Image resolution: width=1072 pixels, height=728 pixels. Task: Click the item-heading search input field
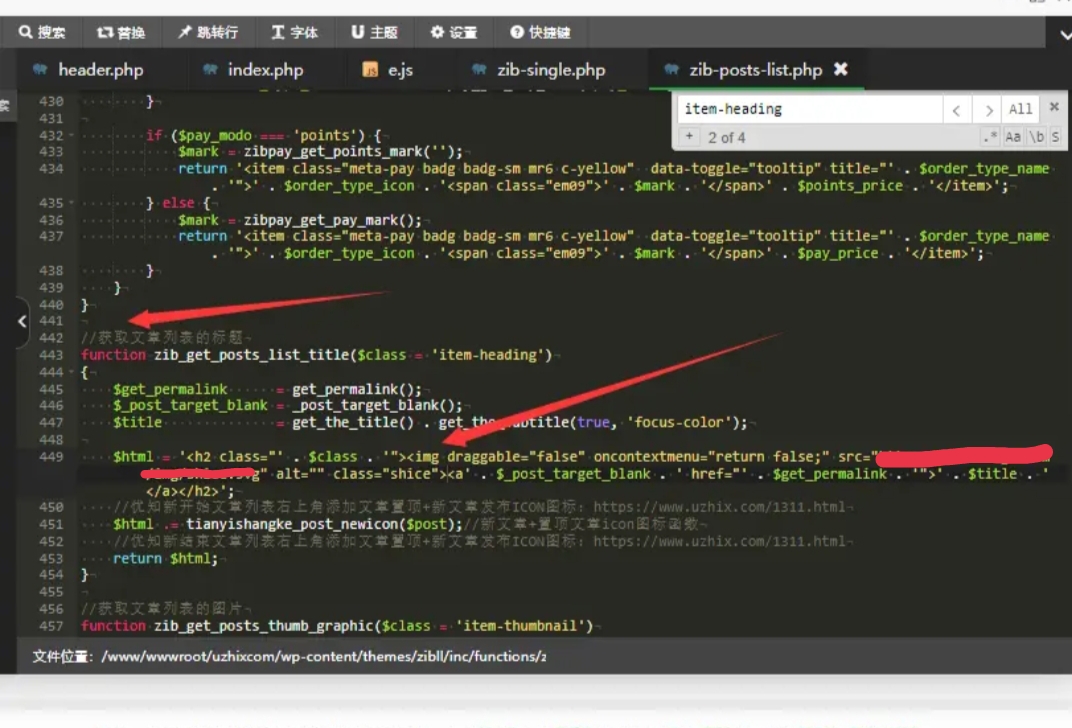[808, 109]
